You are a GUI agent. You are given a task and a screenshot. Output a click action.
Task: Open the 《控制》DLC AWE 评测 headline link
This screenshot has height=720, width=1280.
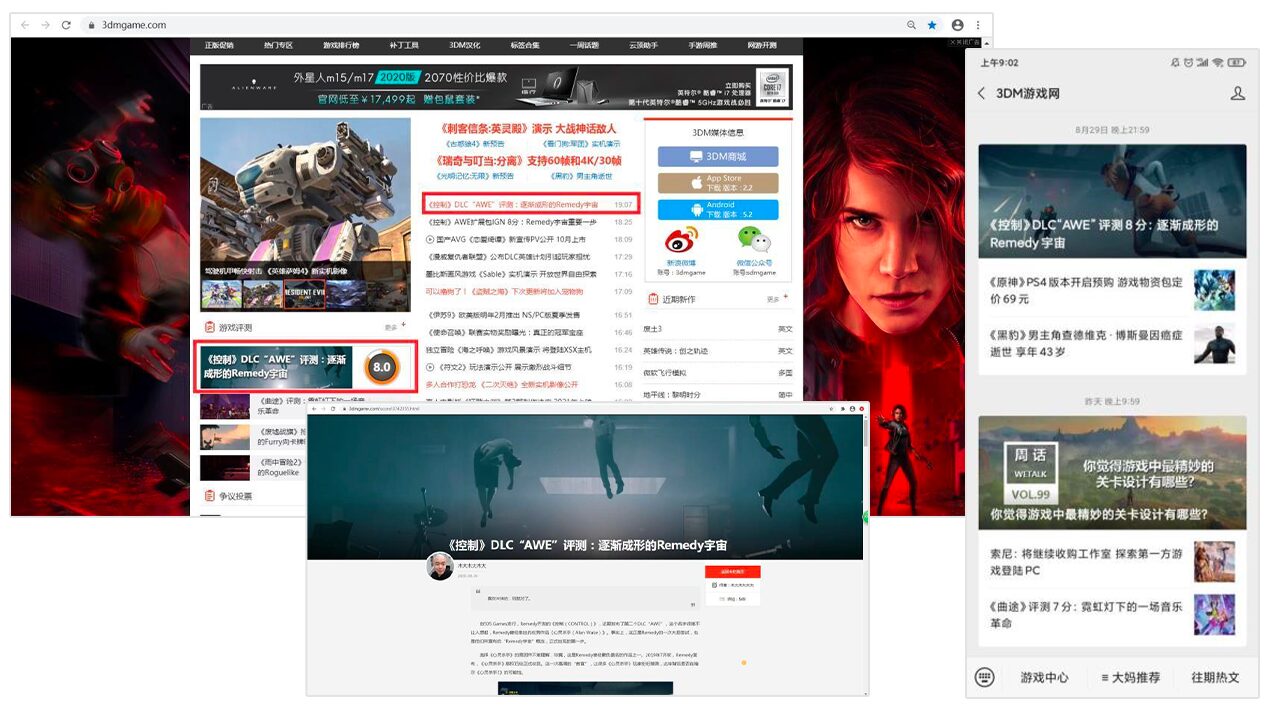512,204
